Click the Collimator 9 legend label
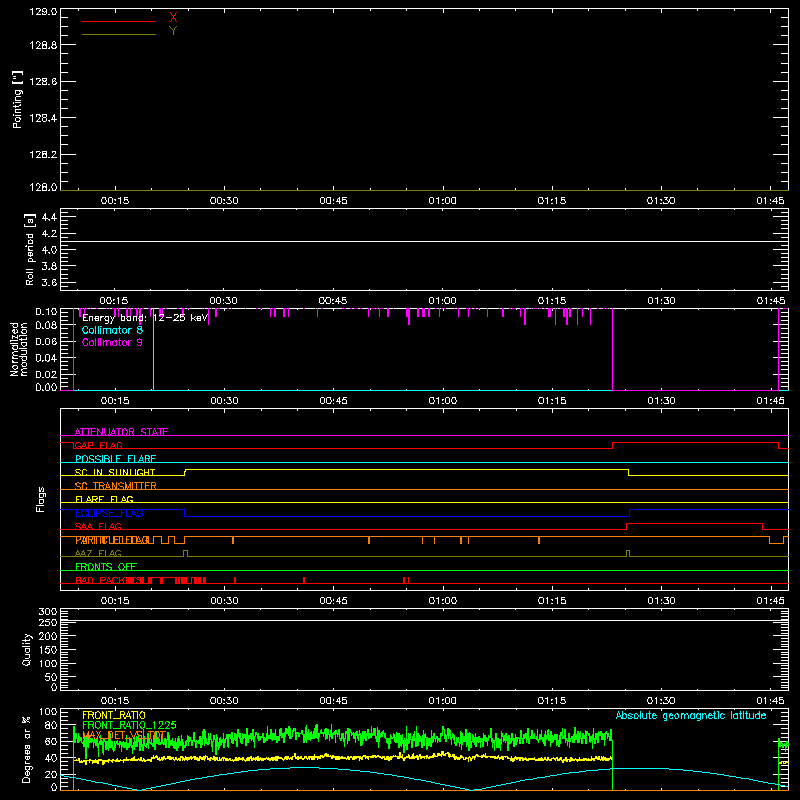The width and height of the screenshot is (800, 800). pyautogui.click(x=112, y=342)
